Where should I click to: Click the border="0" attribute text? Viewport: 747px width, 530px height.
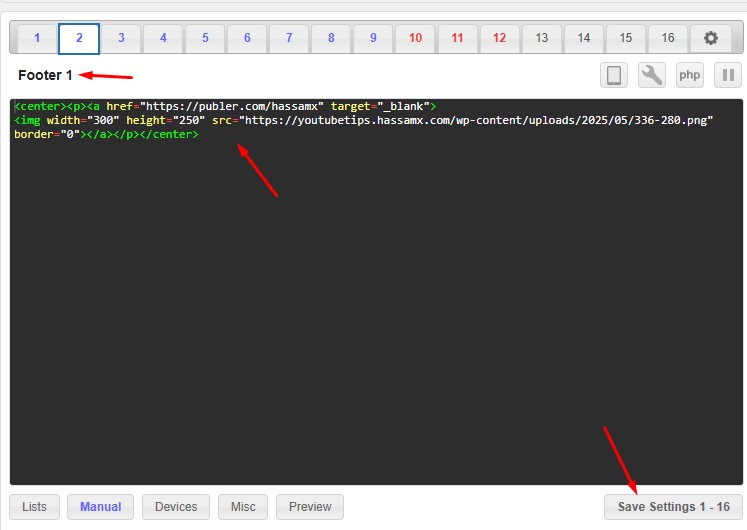pos(47,134)
